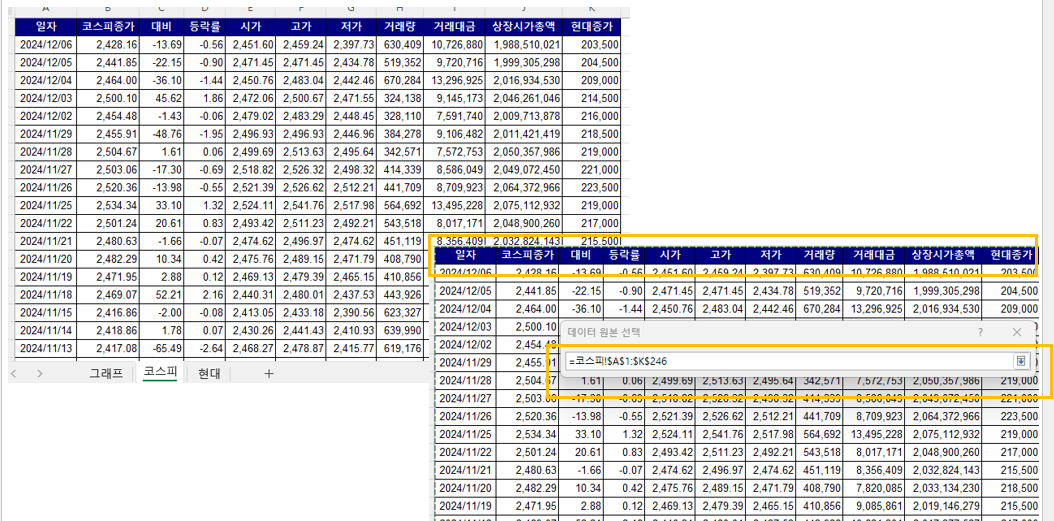Click closing price cell 2,418.86
This screenshot has width=1054, height=521.
108,330
